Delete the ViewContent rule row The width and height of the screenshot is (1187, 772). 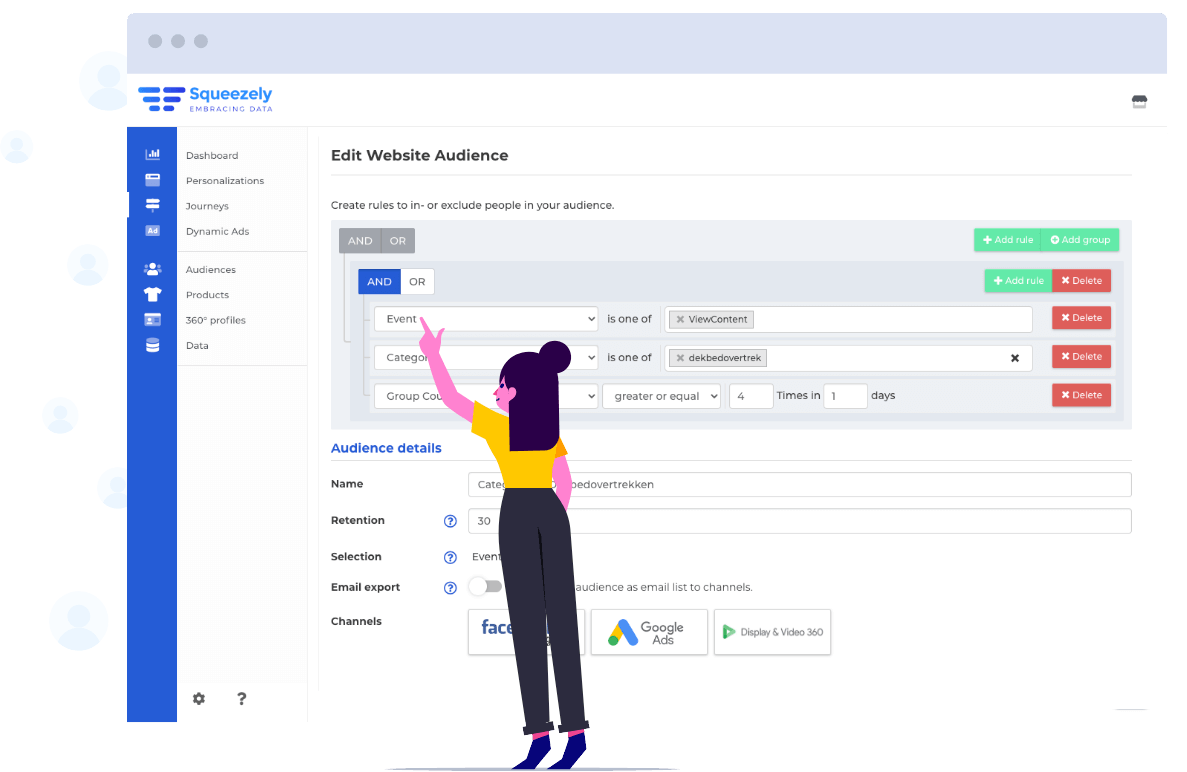(1081, 317)
